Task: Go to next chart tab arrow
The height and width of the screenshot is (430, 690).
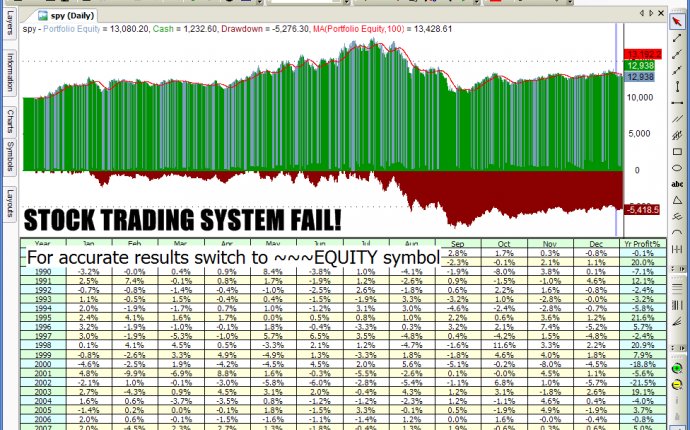Action: [651, 13]
